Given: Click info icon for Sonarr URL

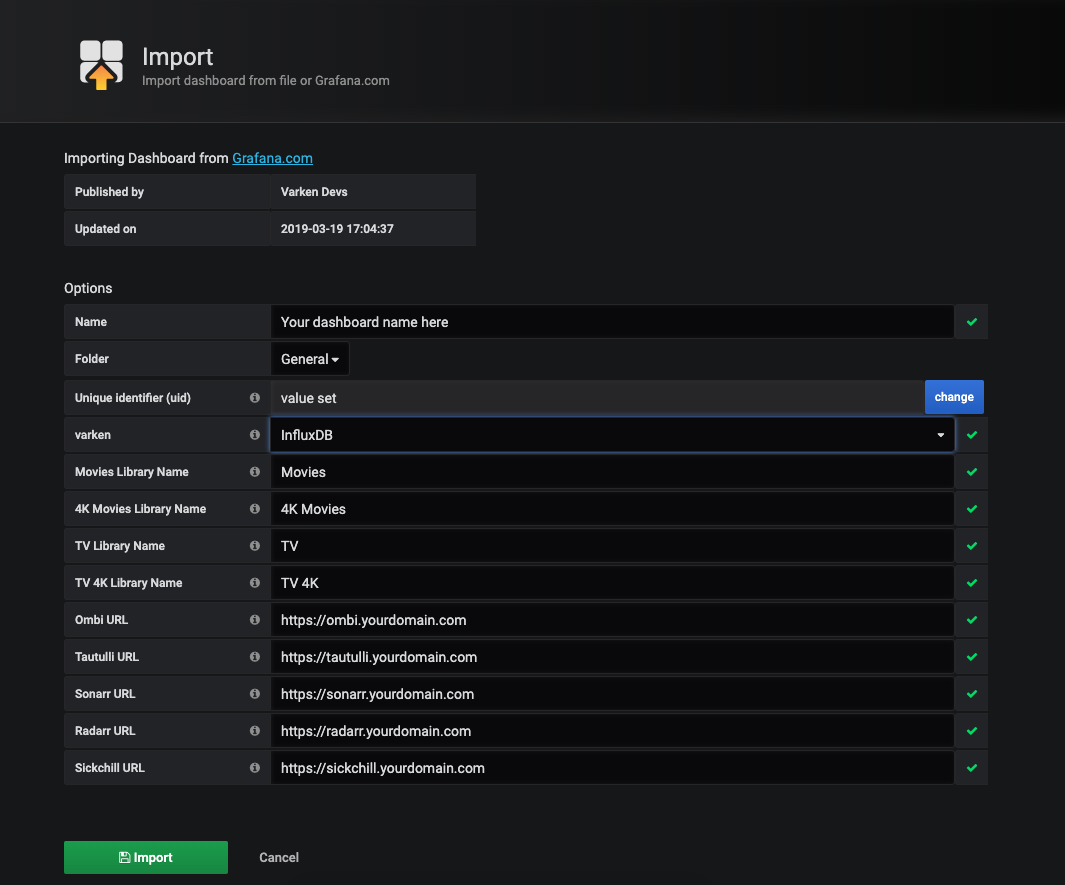Looking at the screenshot, I should [x=255, y=694].
